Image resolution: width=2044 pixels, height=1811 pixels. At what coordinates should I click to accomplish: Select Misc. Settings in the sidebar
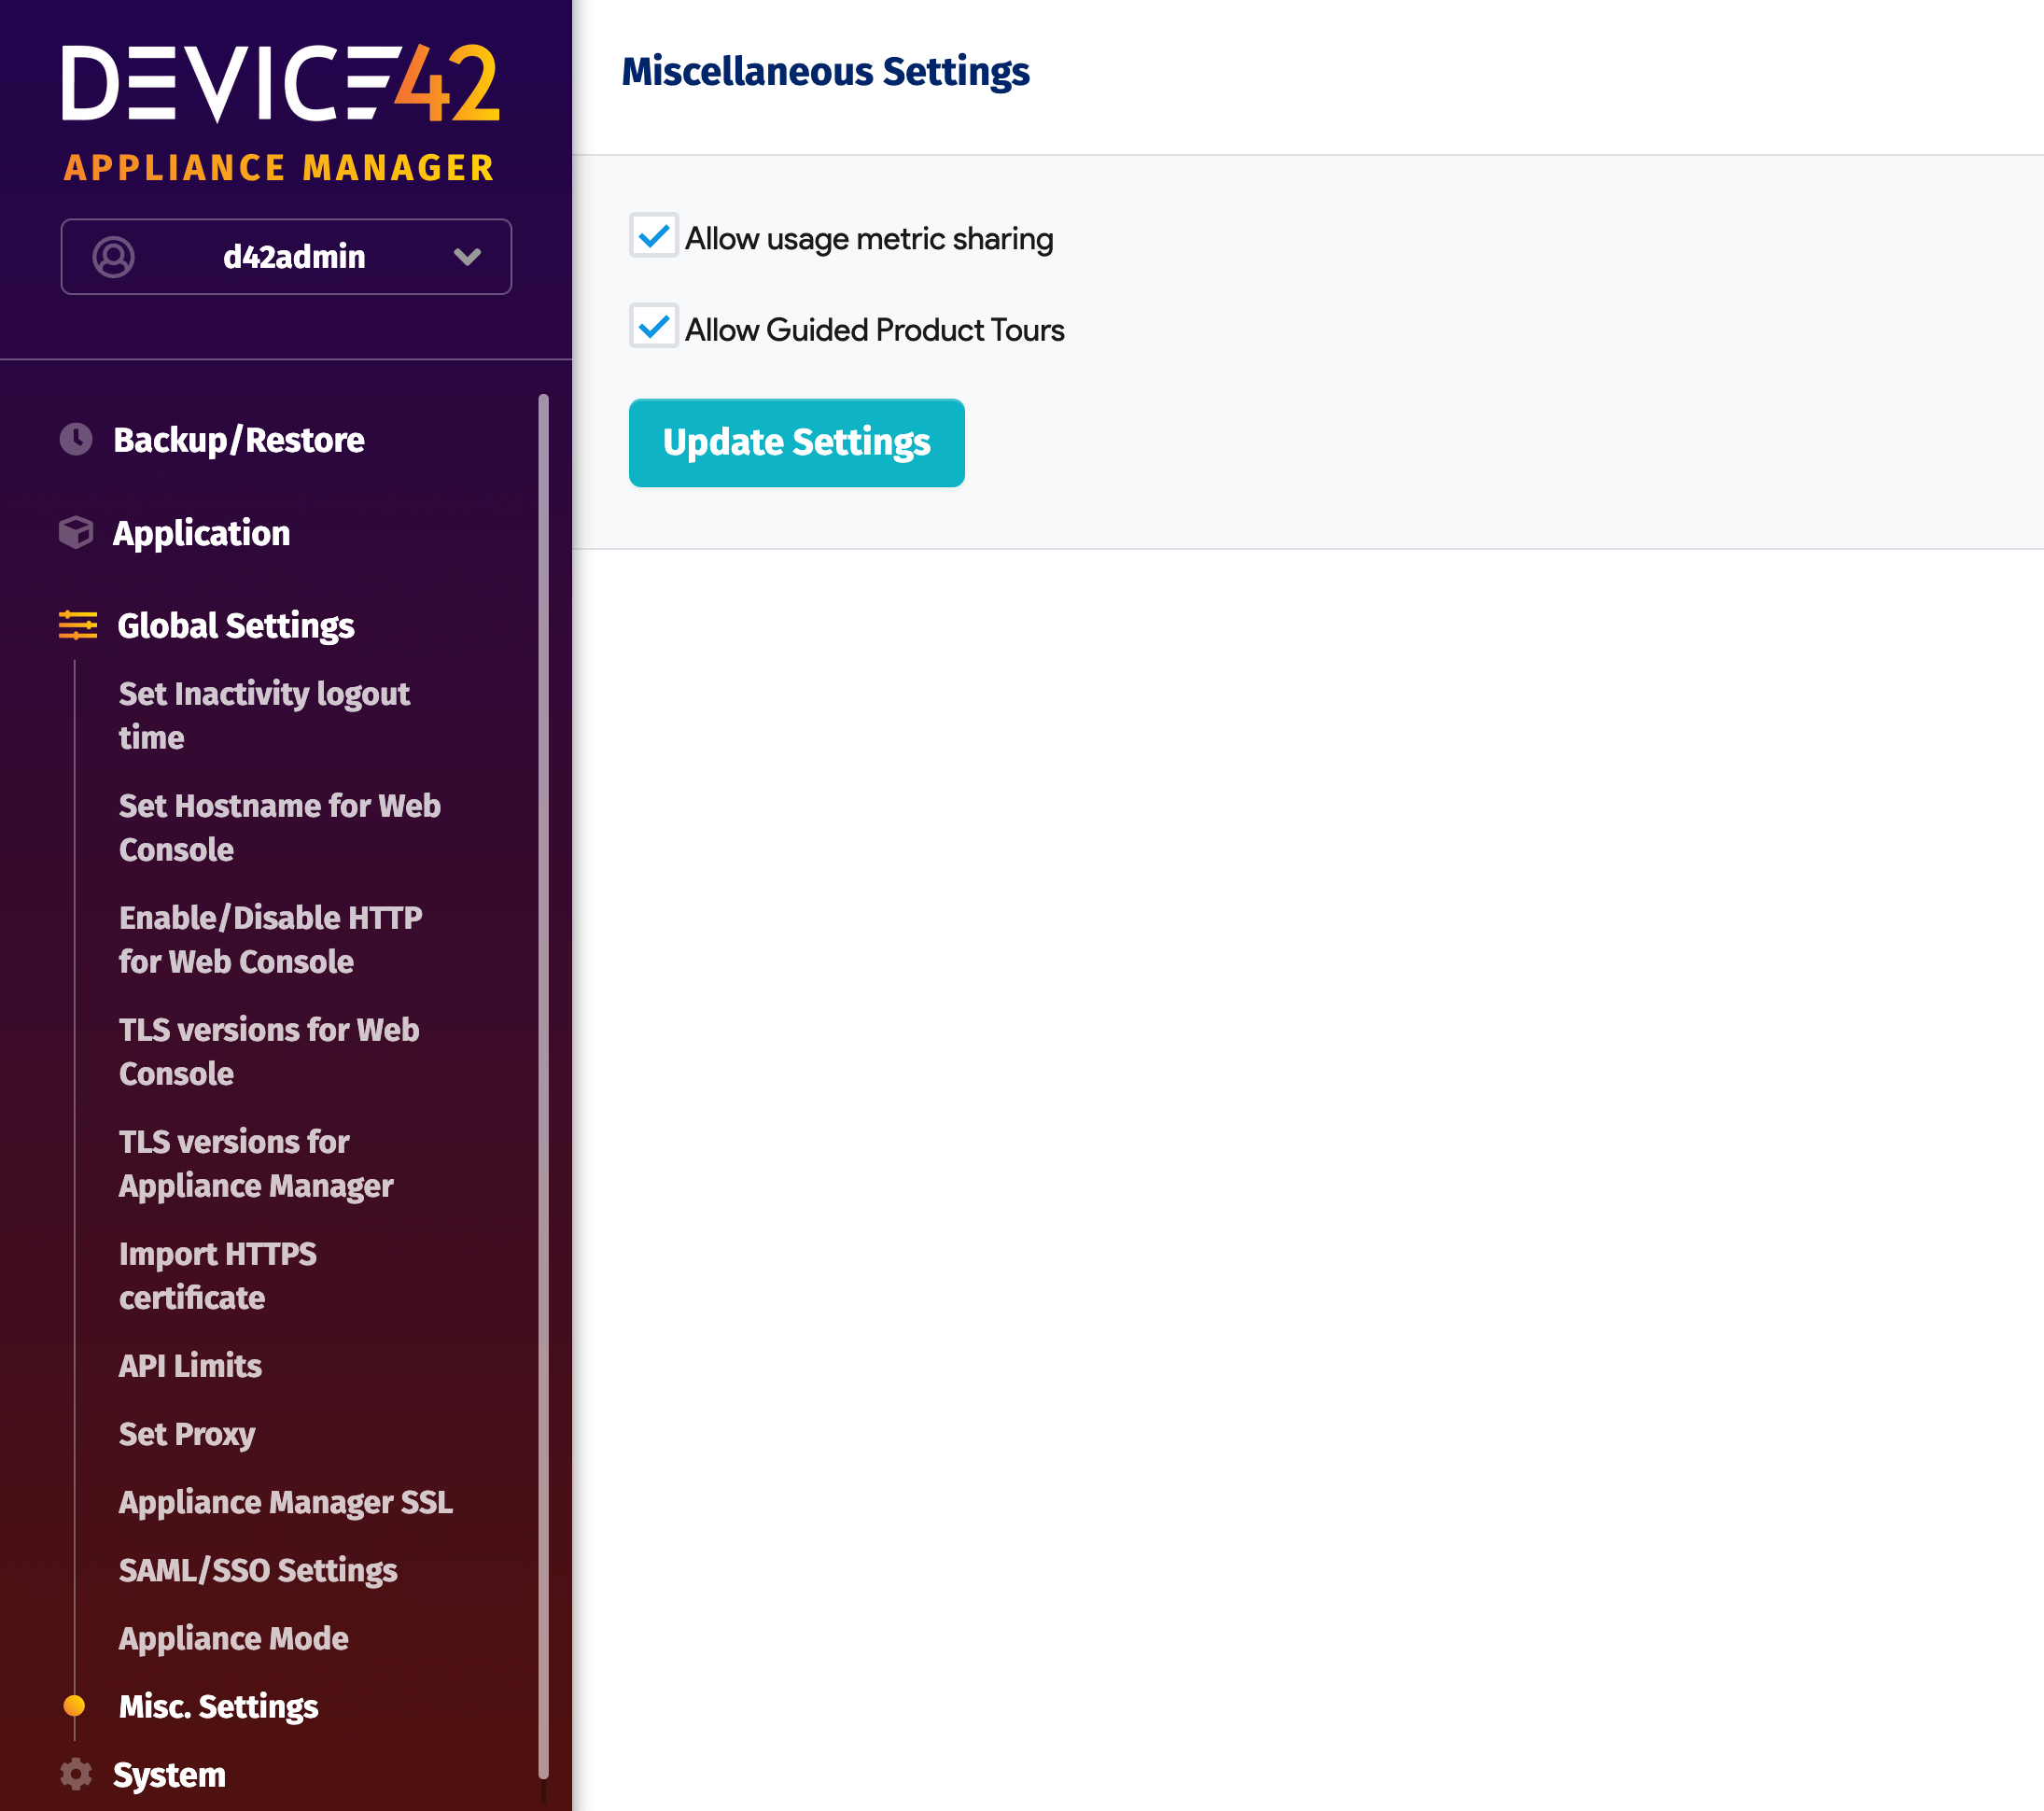(x=218, y=1706)
